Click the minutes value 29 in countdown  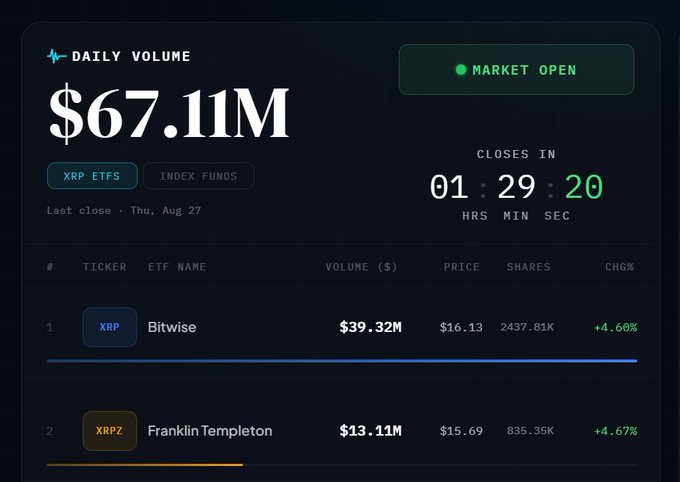click(516, 187)
